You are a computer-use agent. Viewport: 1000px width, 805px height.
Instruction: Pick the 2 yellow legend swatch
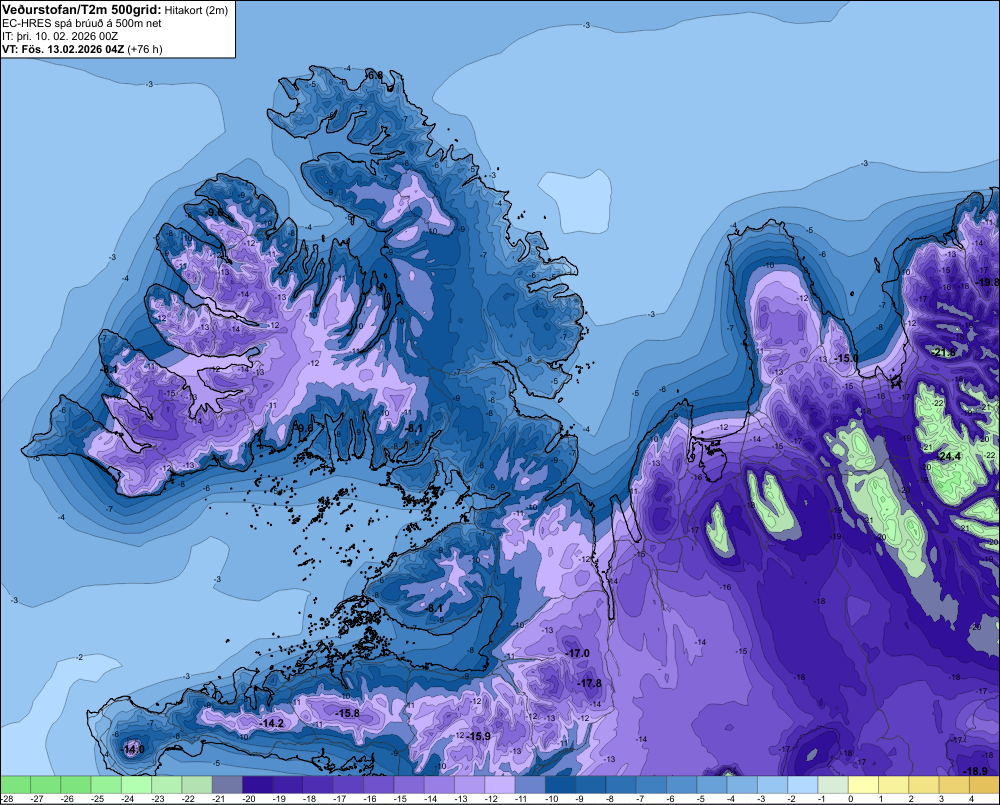click(924, 785)
